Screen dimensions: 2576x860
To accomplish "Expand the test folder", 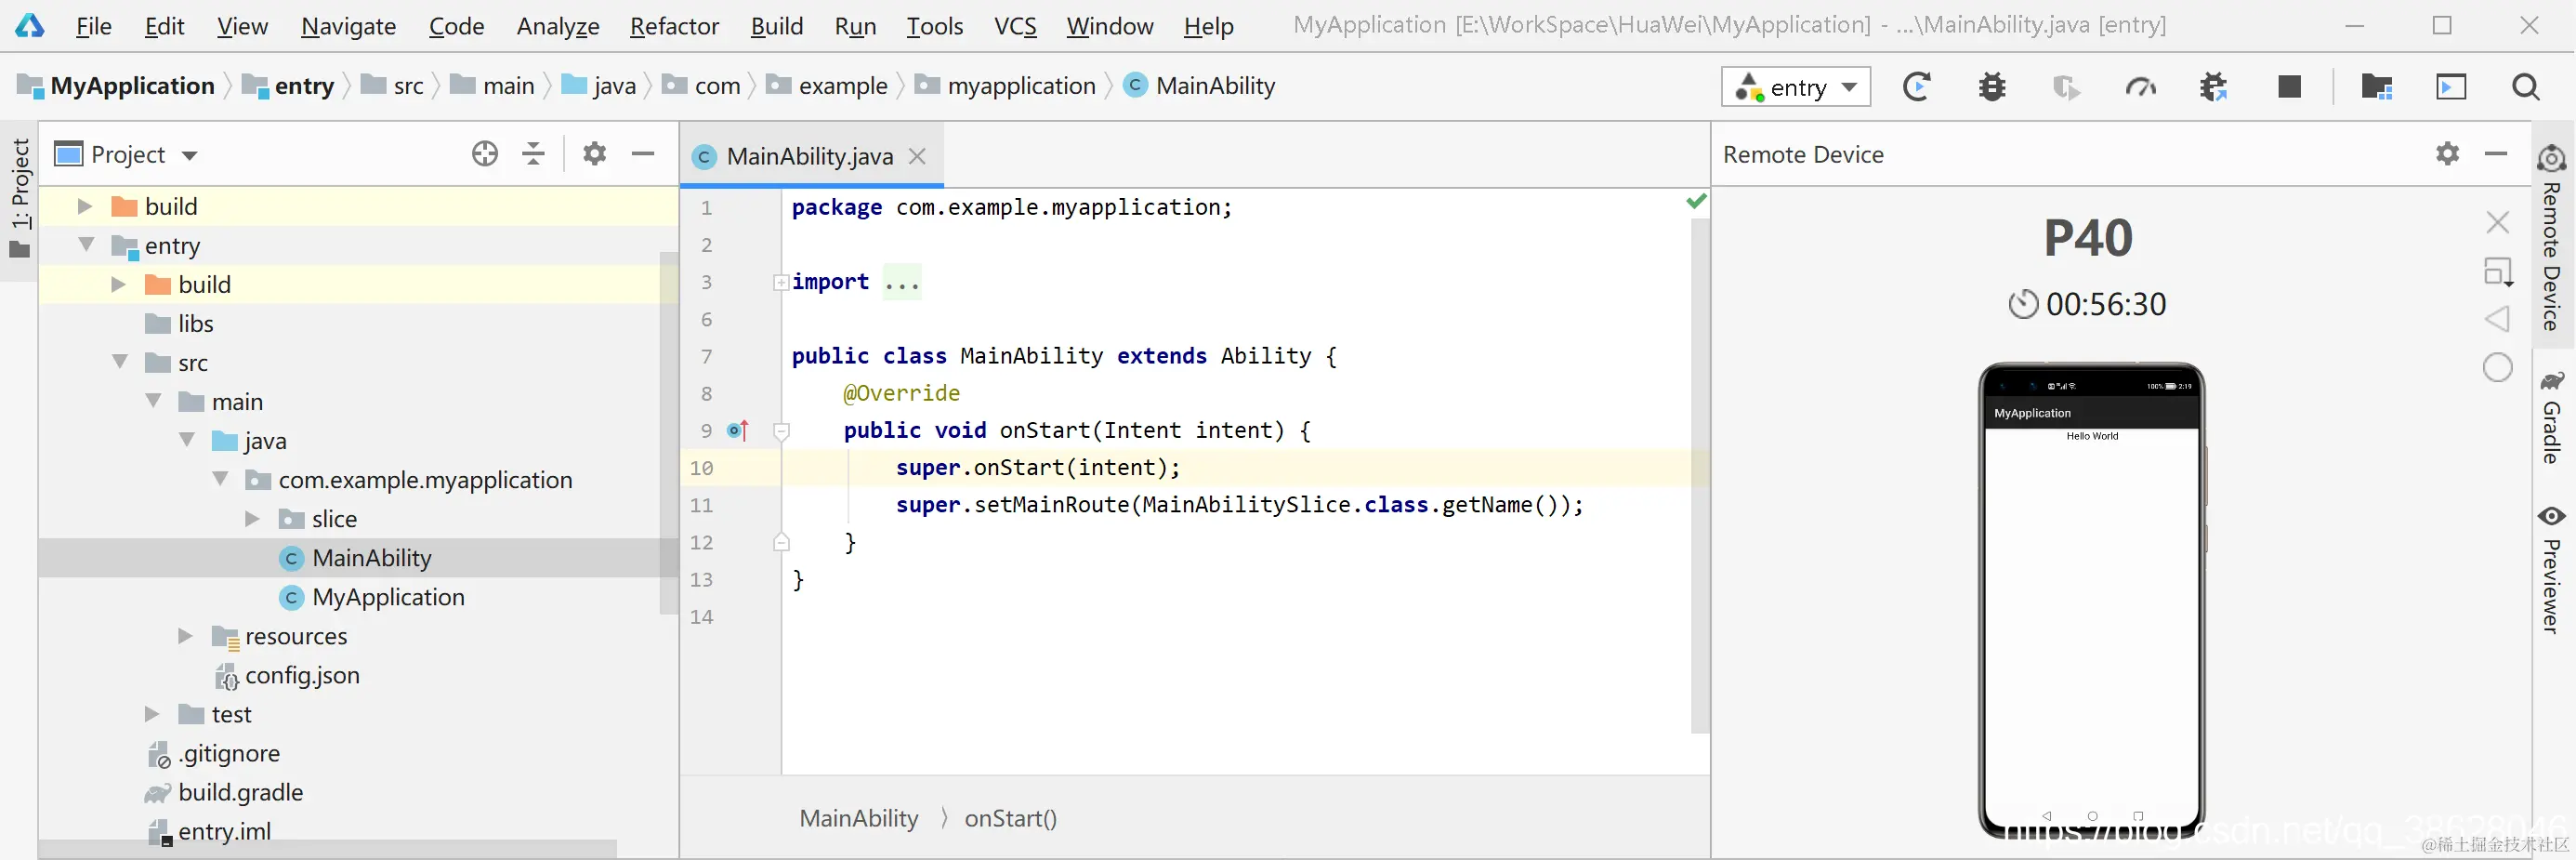I will pos(152,713).
